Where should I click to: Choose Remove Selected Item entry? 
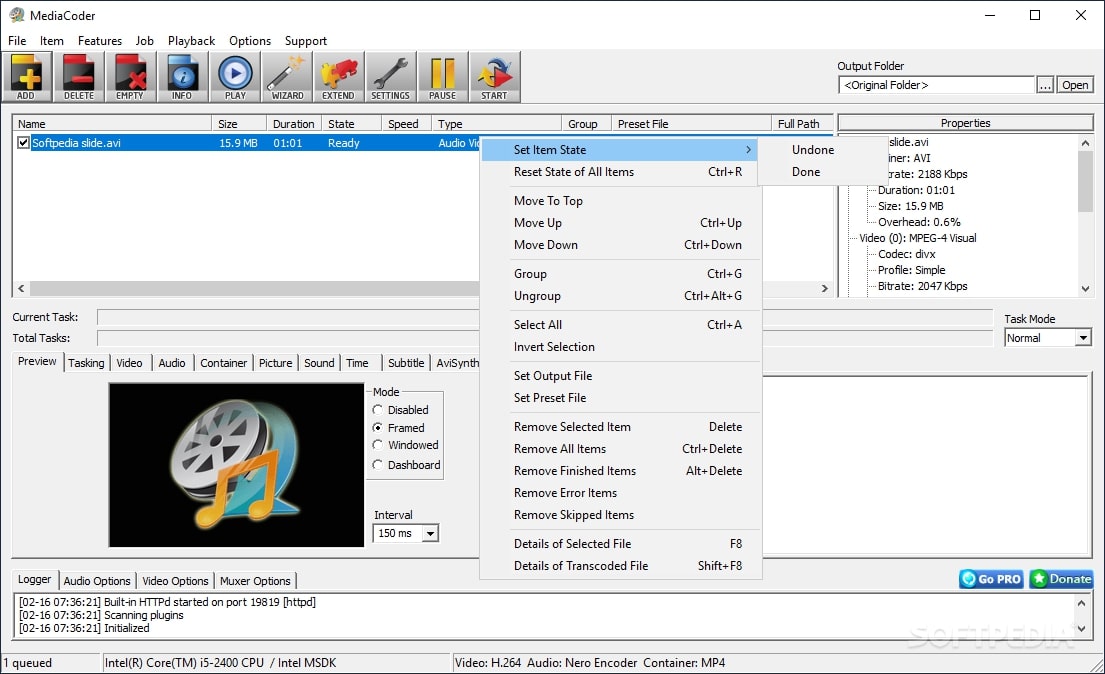pos(620,427)
